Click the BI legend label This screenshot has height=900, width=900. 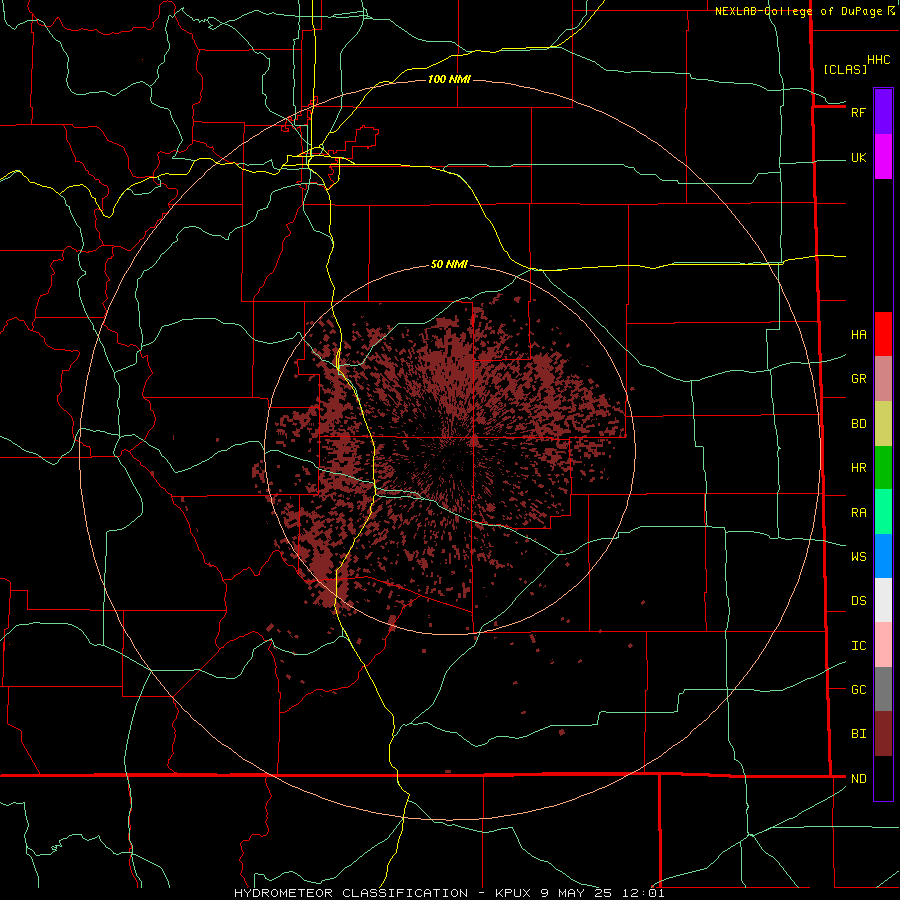[x=859, y=734]
